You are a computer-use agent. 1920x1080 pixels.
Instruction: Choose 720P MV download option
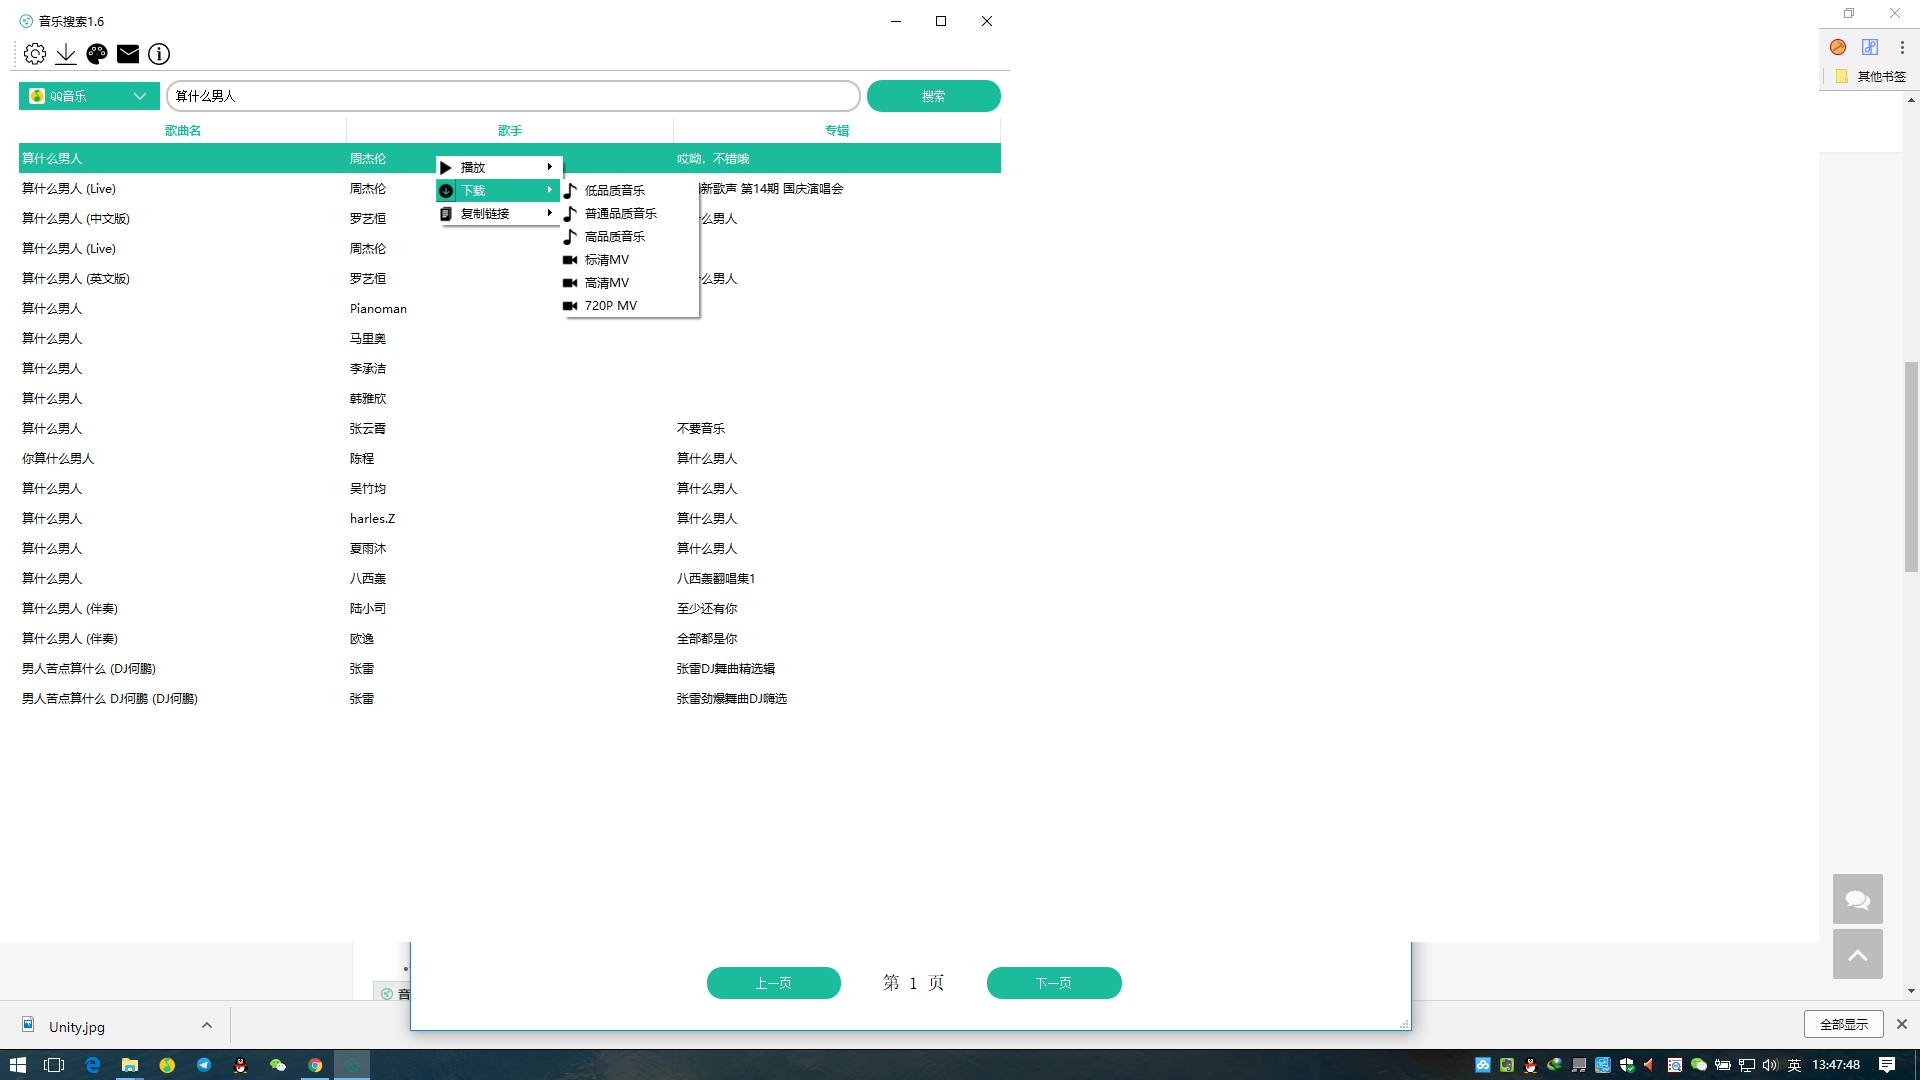coord(610,305)
